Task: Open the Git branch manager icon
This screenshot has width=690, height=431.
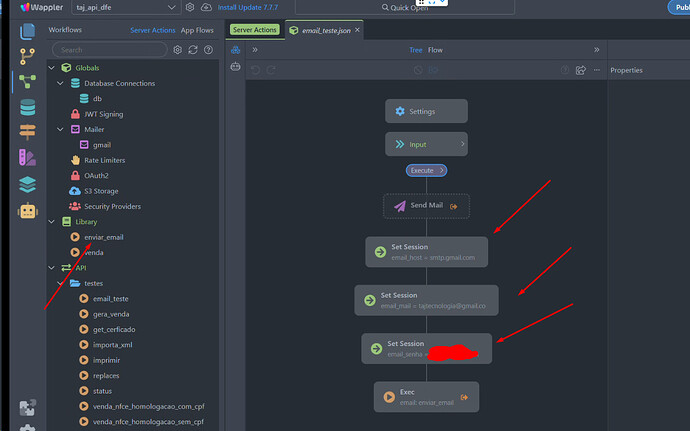Action: tap(26, 56)
